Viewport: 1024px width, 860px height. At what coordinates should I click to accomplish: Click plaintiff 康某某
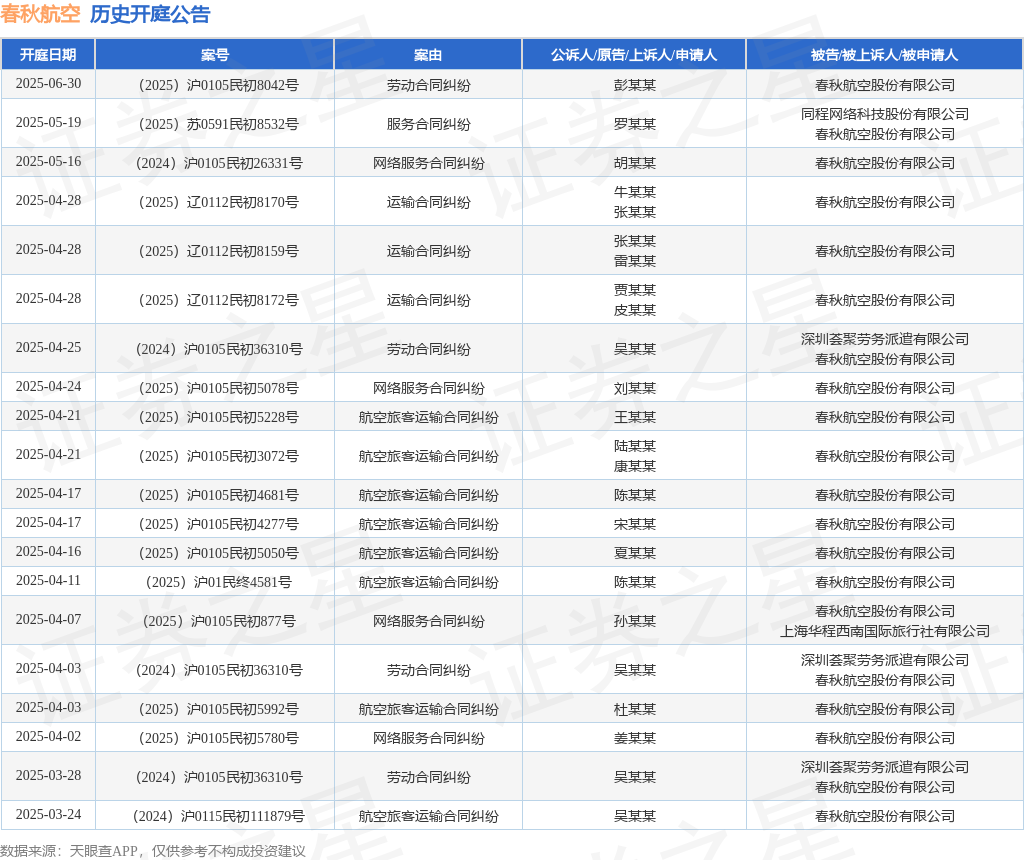click(635, 466)
